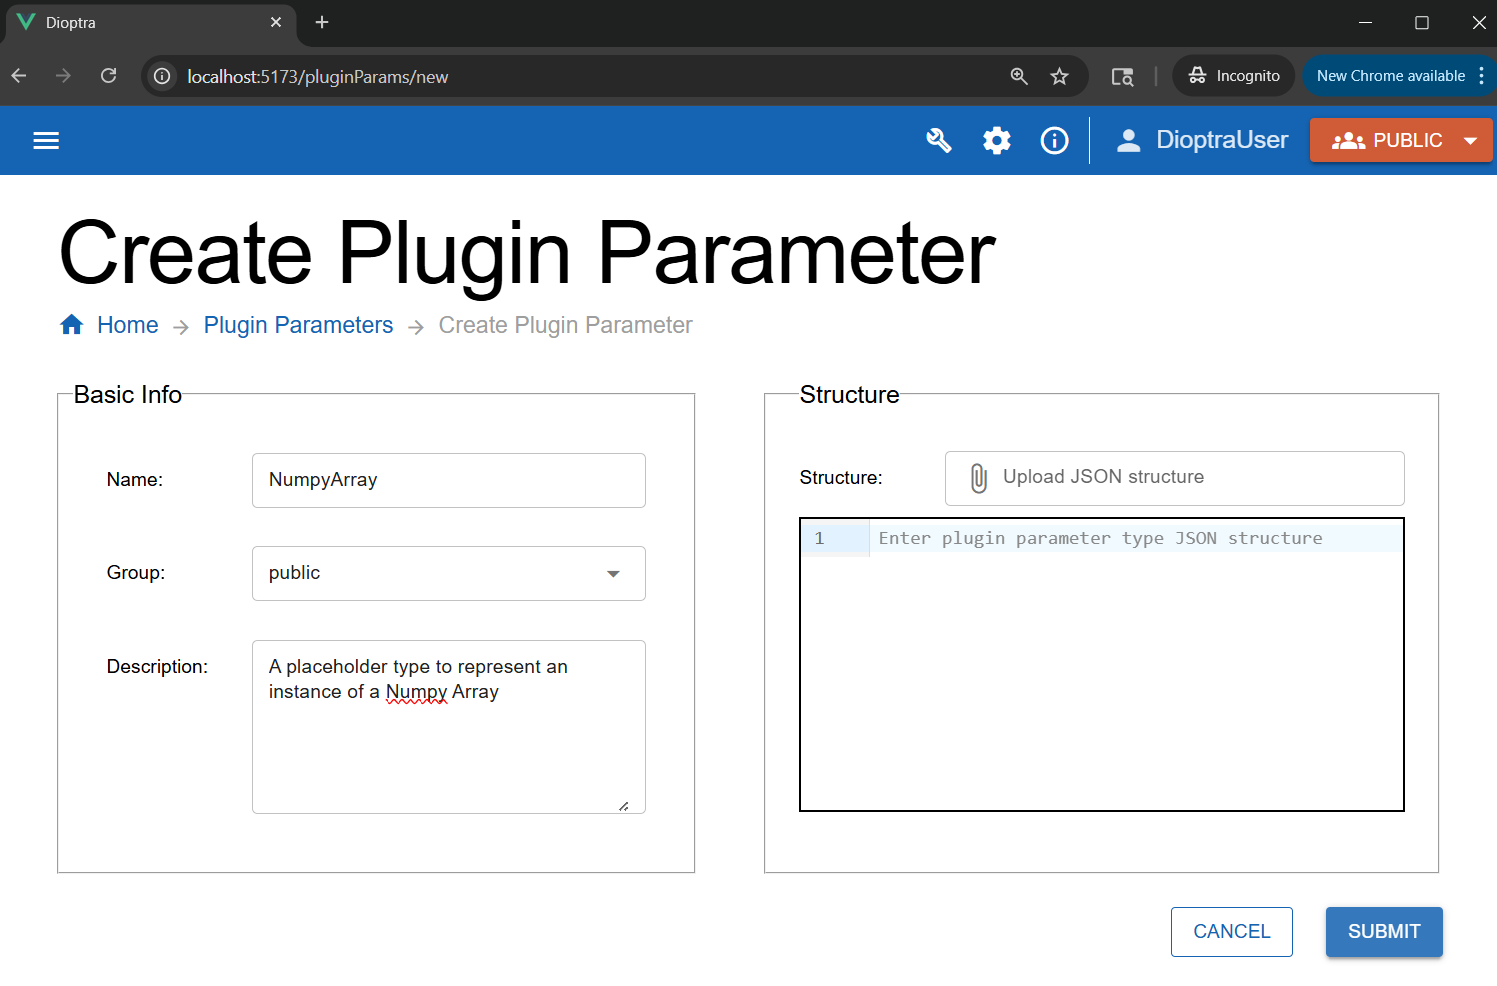Open Chrome's three-dot browser menu

click(x=1481, y=75)
